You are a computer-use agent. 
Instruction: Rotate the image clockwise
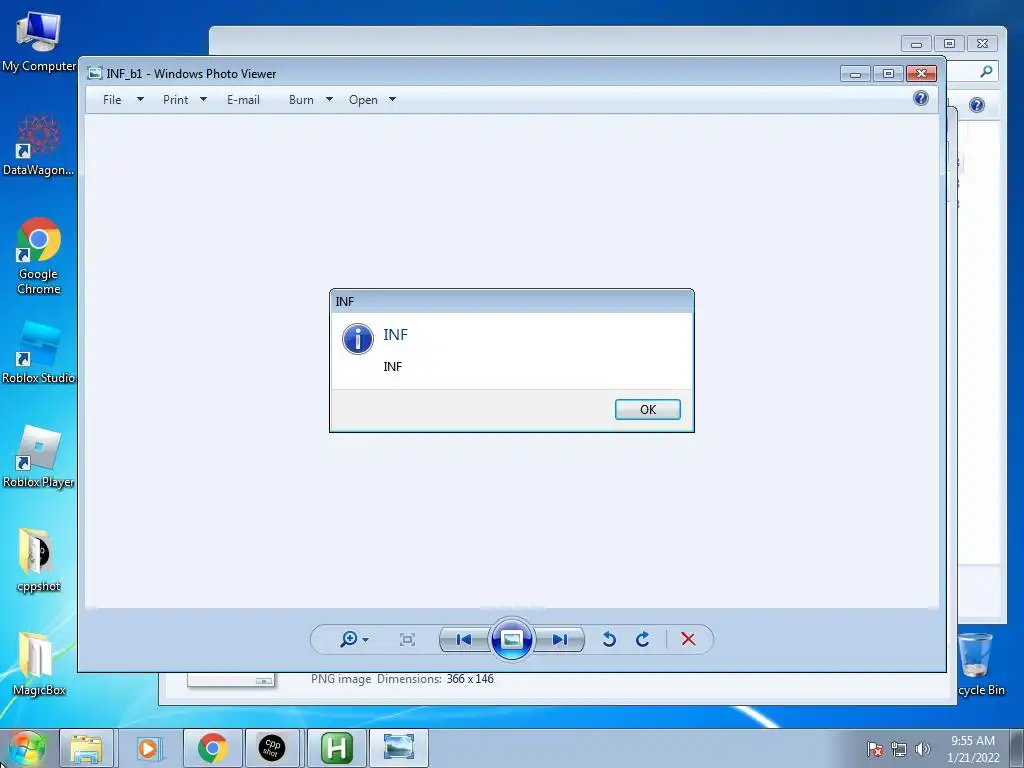pyautogui.click(x=643, y=639)
